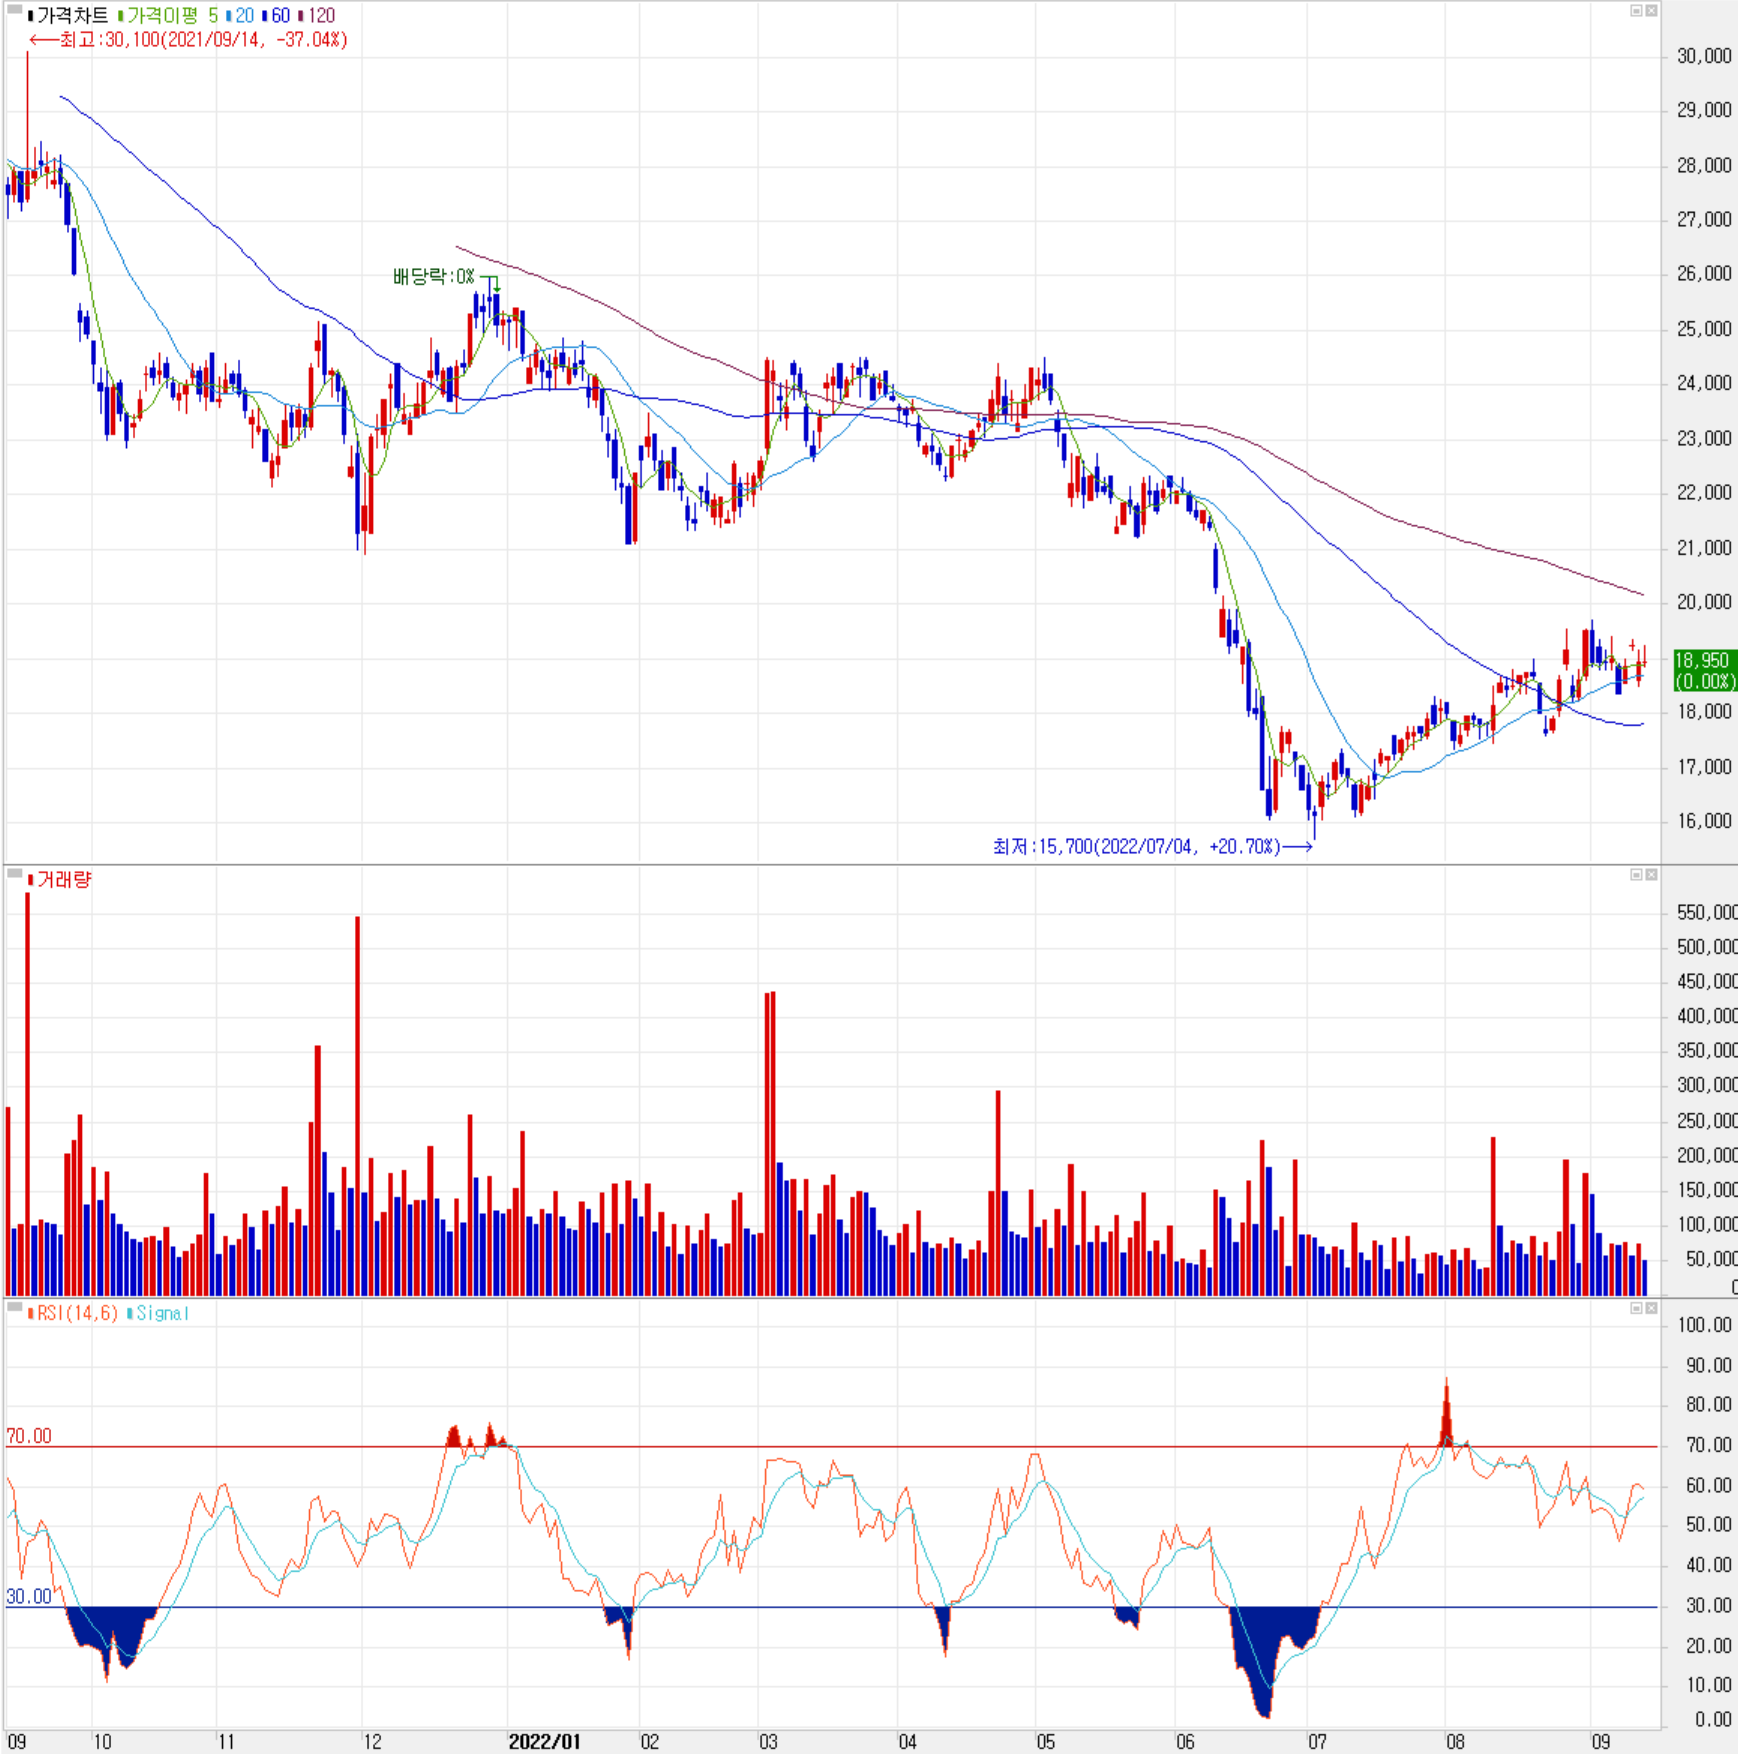Click the 30.00 oversold level label

point(28,1596)
